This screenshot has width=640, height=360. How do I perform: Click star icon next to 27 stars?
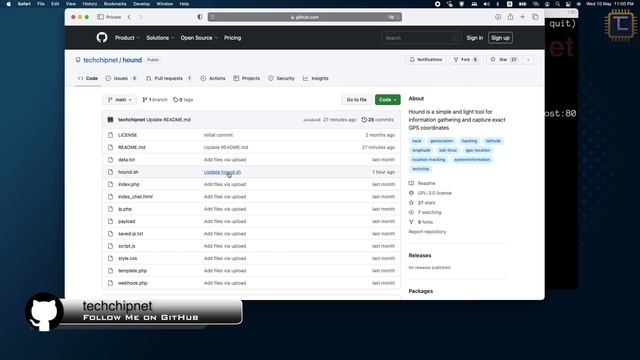(x=411, y=202)
